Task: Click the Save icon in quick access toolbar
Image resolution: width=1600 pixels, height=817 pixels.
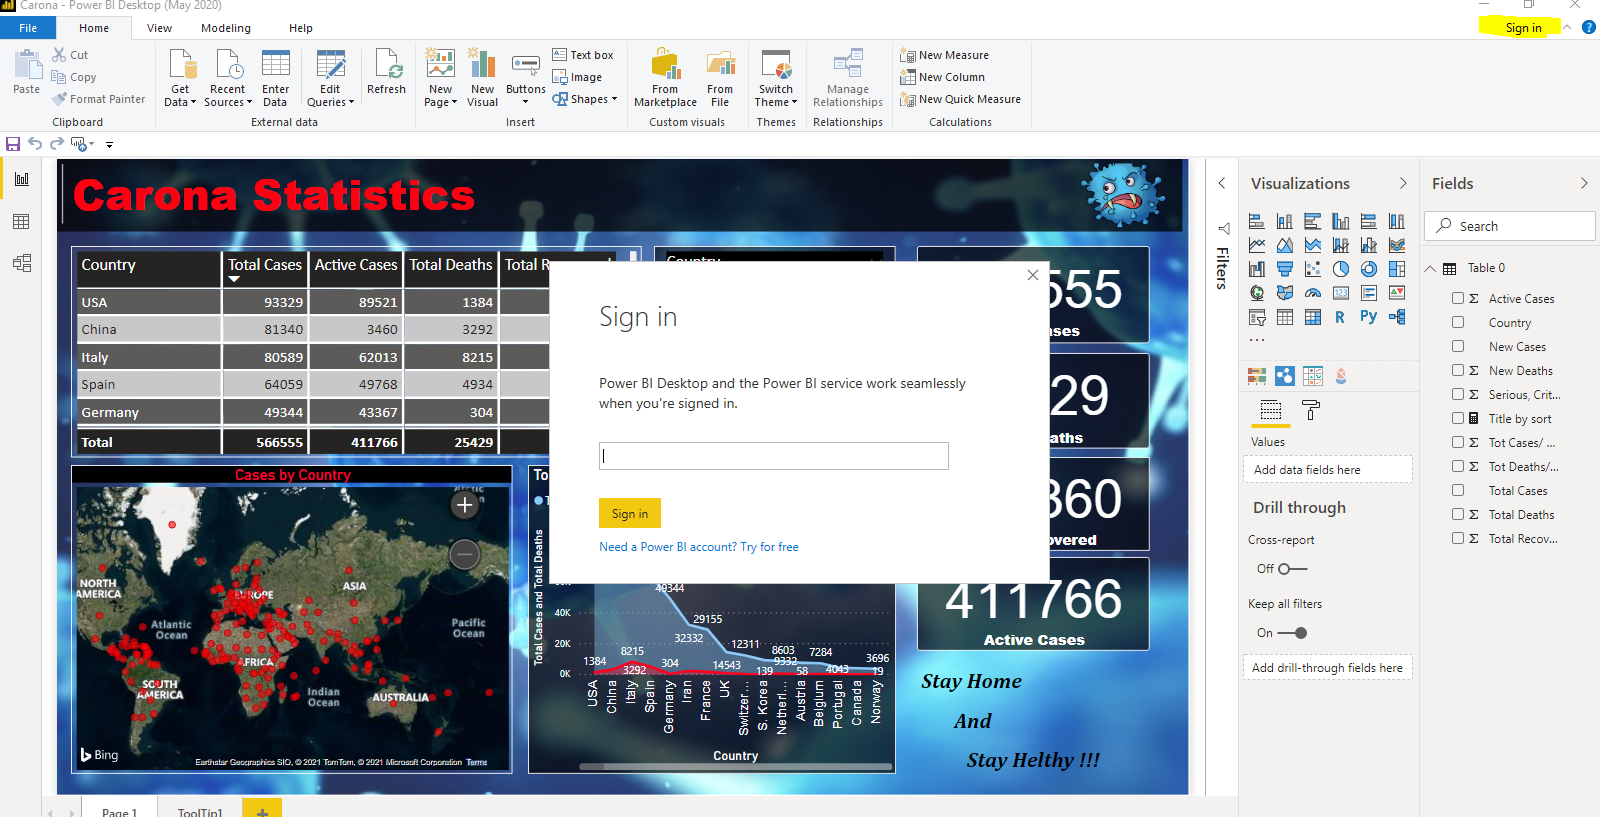Action: pyautogui.click(x=13, y=144)
